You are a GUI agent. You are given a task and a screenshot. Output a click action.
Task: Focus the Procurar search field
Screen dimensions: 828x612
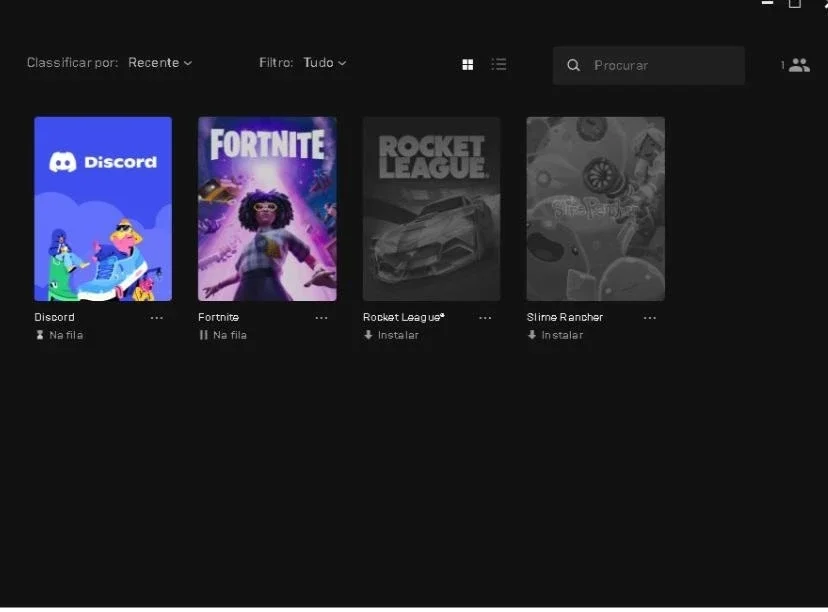pos(649,65)
